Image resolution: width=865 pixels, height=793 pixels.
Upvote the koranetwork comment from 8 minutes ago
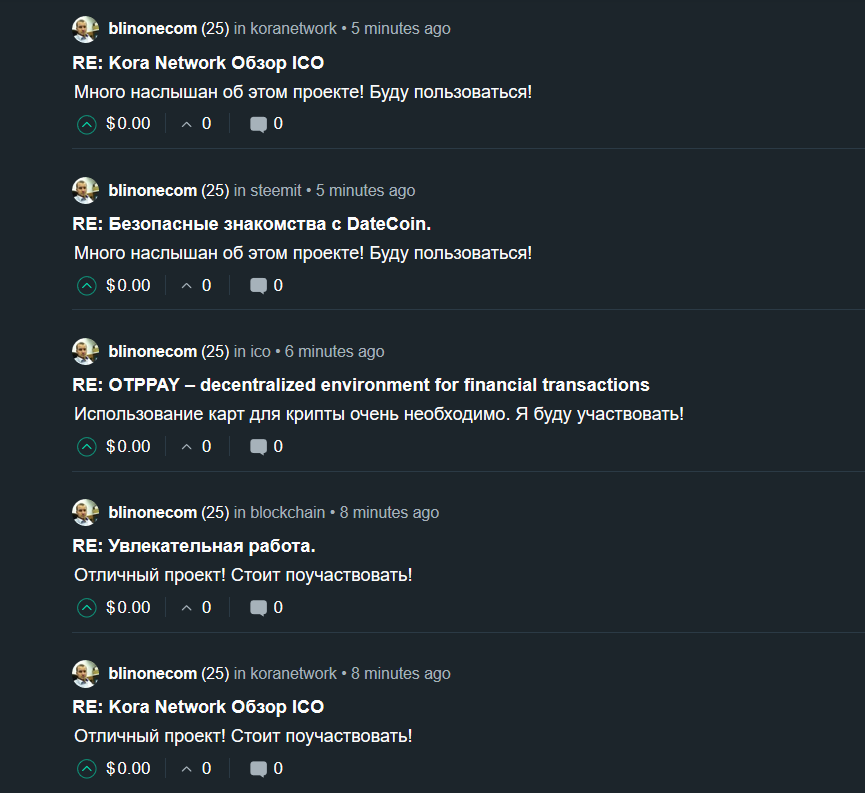[87, 769]
